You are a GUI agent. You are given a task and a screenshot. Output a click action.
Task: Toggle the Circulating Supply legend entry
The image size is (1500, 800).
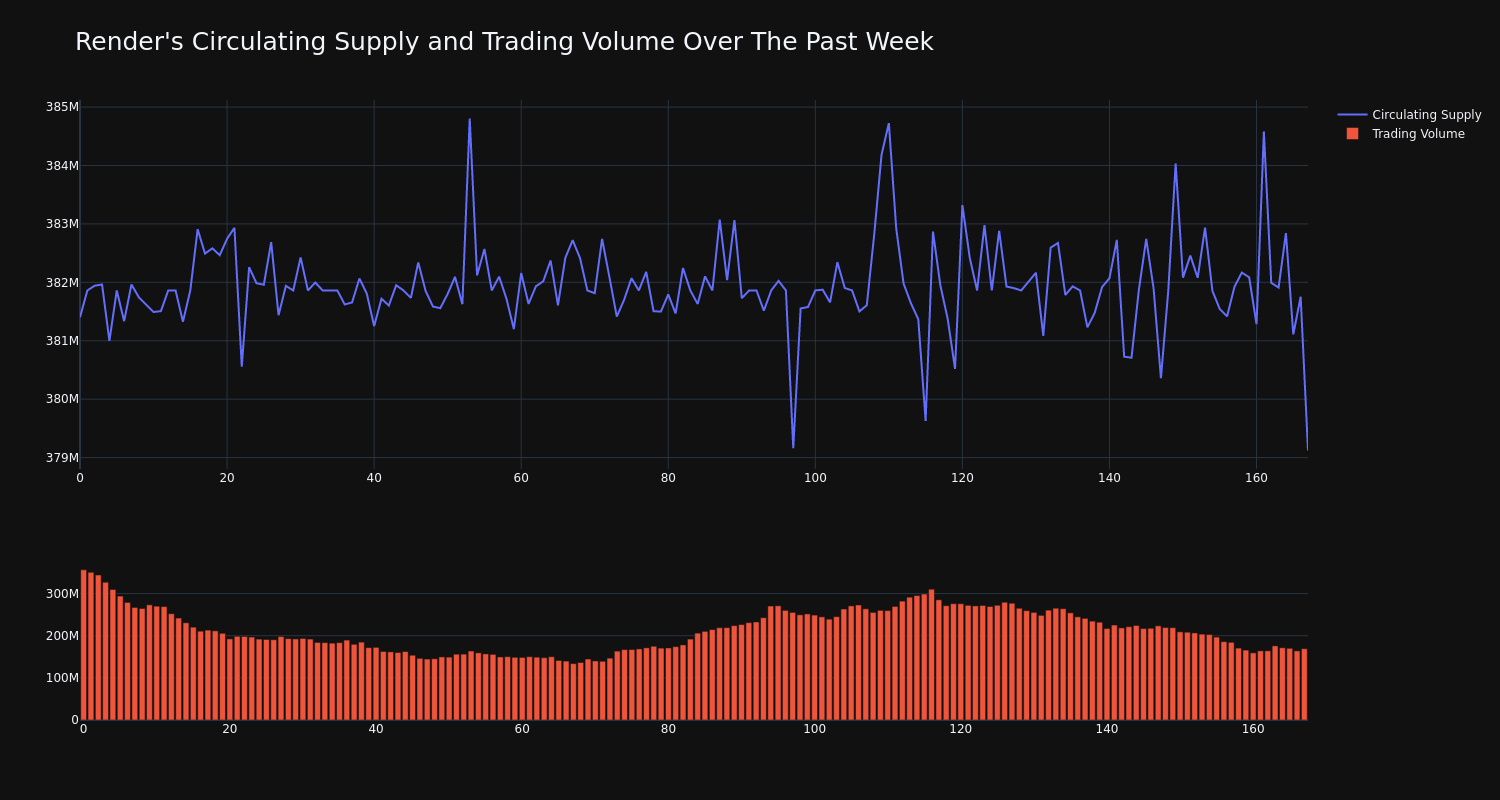pyautogui.click(x=1409, y=115)
